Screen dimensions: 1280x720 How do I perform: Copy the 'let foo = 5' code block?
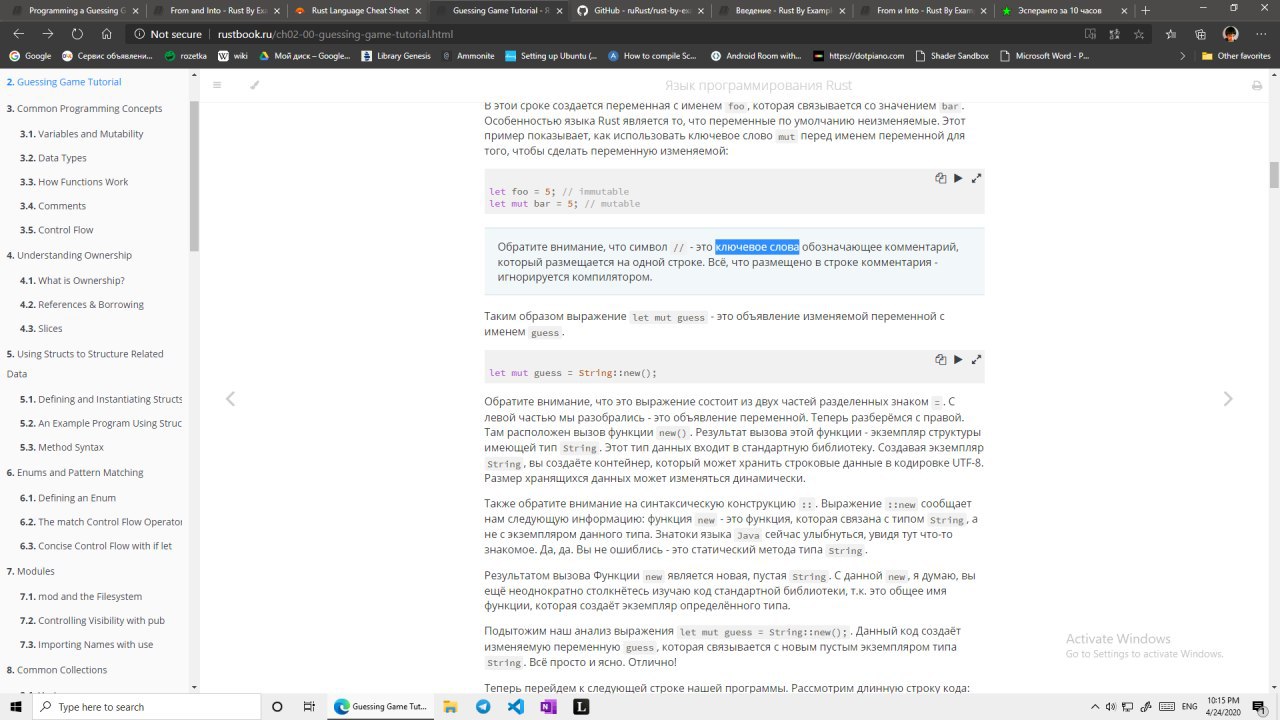940,178
